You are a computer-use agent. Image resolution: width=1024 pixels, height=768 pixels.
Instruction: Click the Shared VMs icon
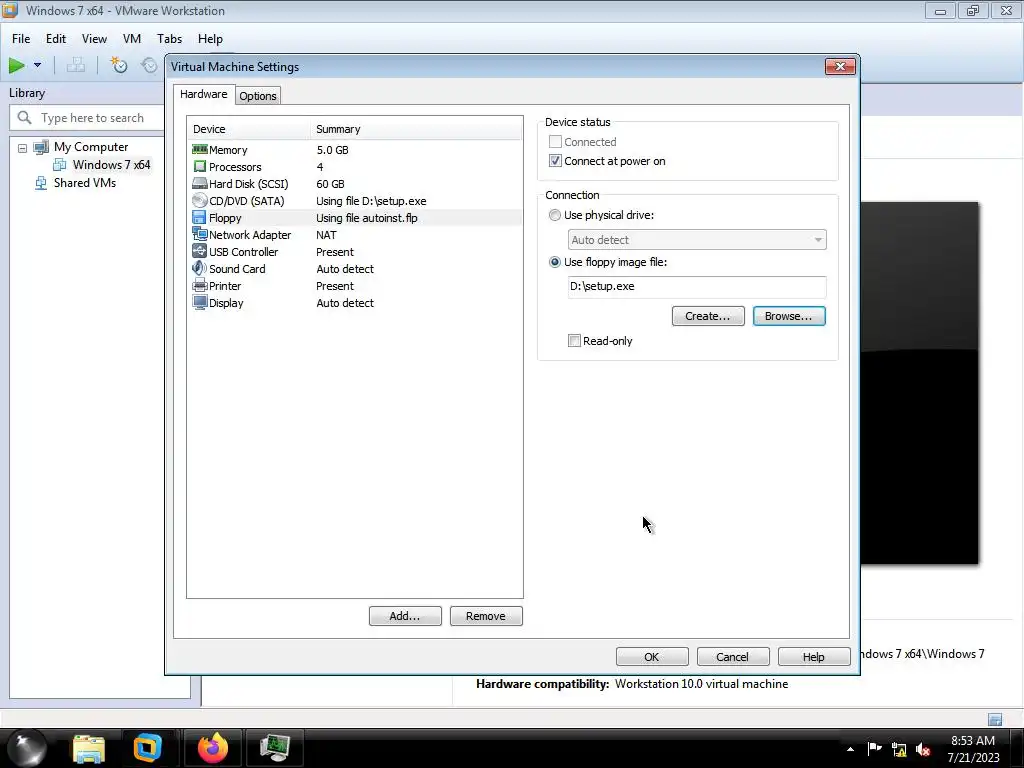41,183
